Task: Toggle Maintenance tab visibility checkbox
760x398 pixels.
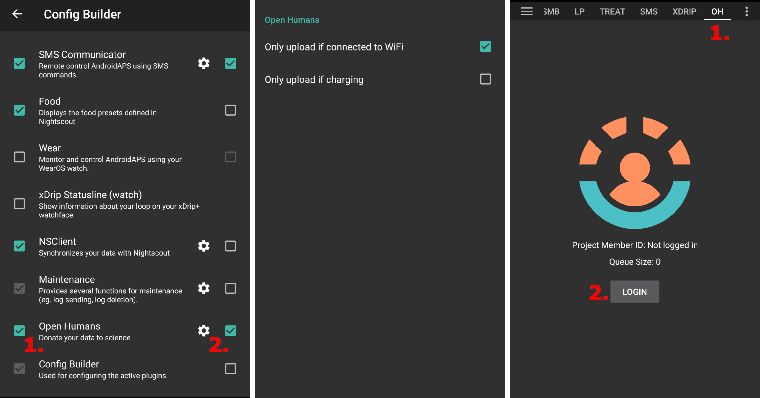Action: (x=230, y=288)
